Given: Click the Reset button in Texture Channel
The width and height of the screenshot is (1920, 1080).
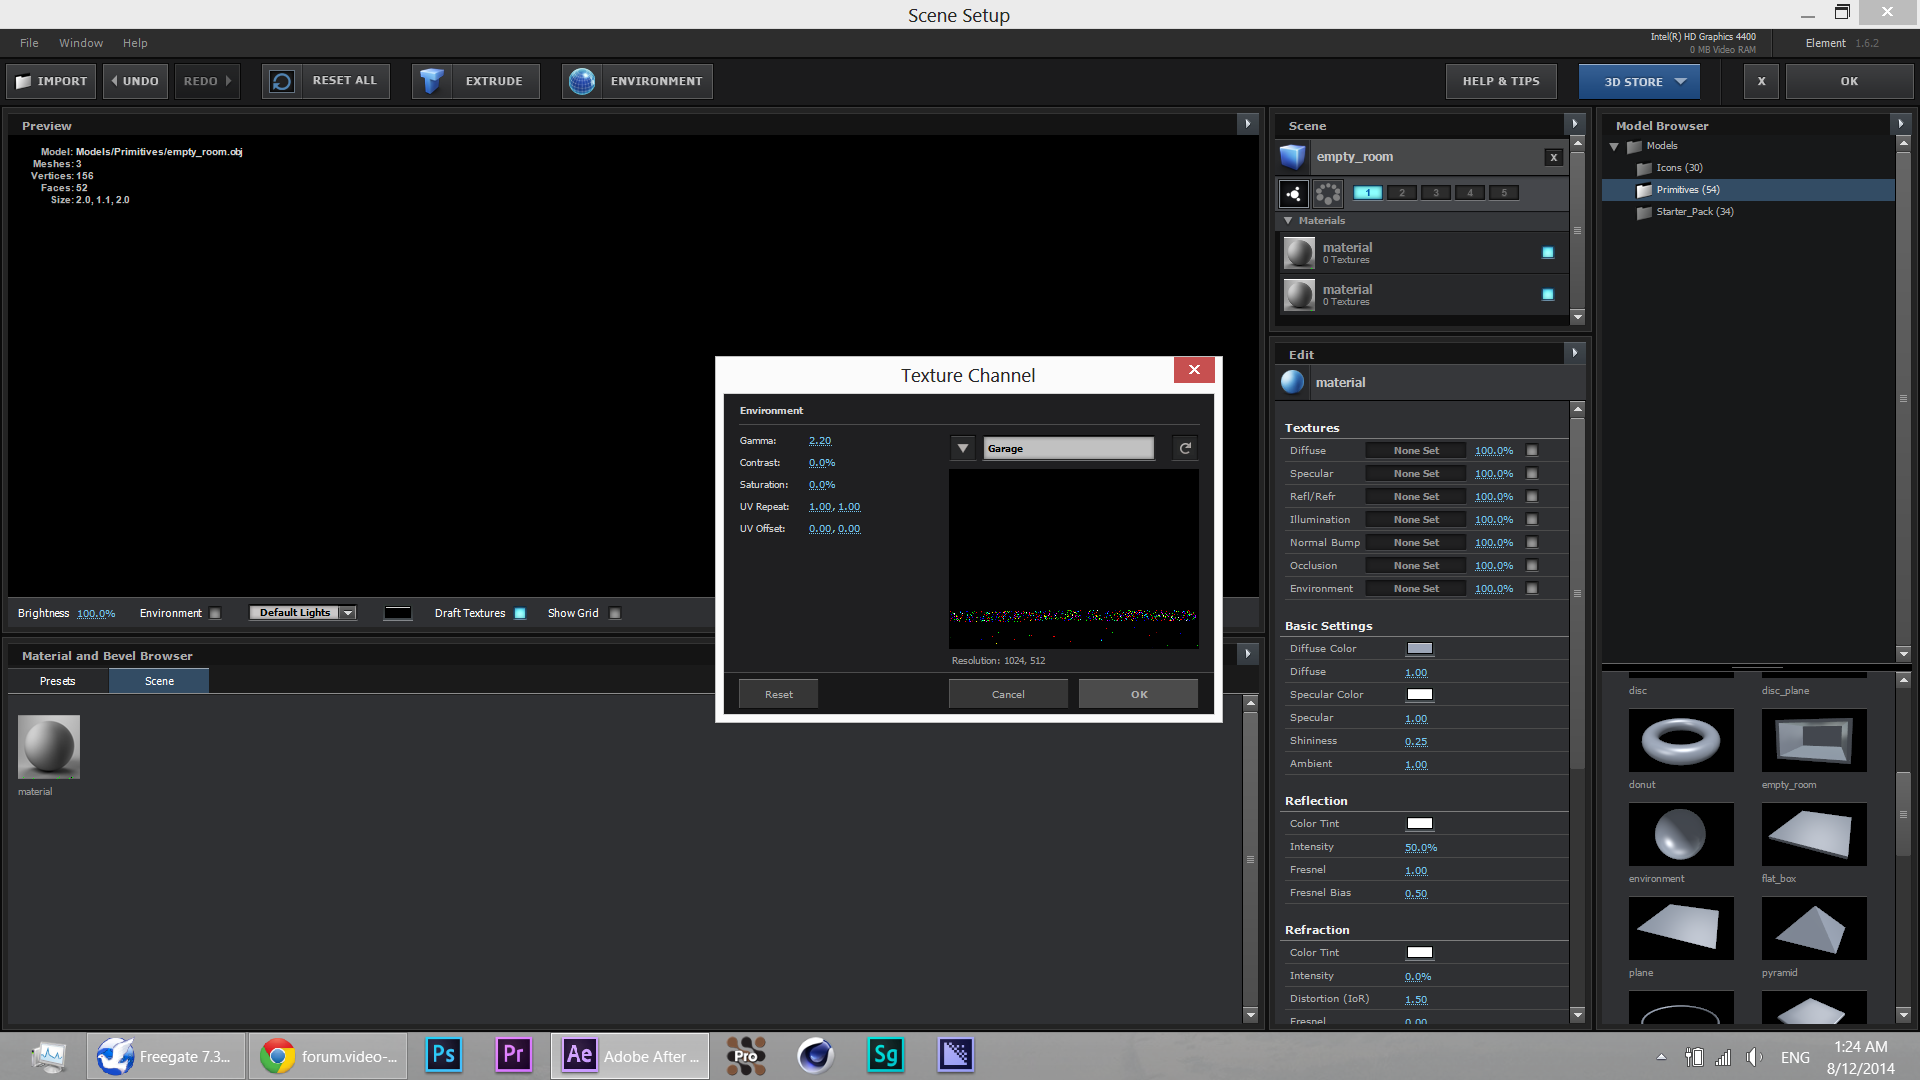Looking at the screenshot, I should point(778,692).
